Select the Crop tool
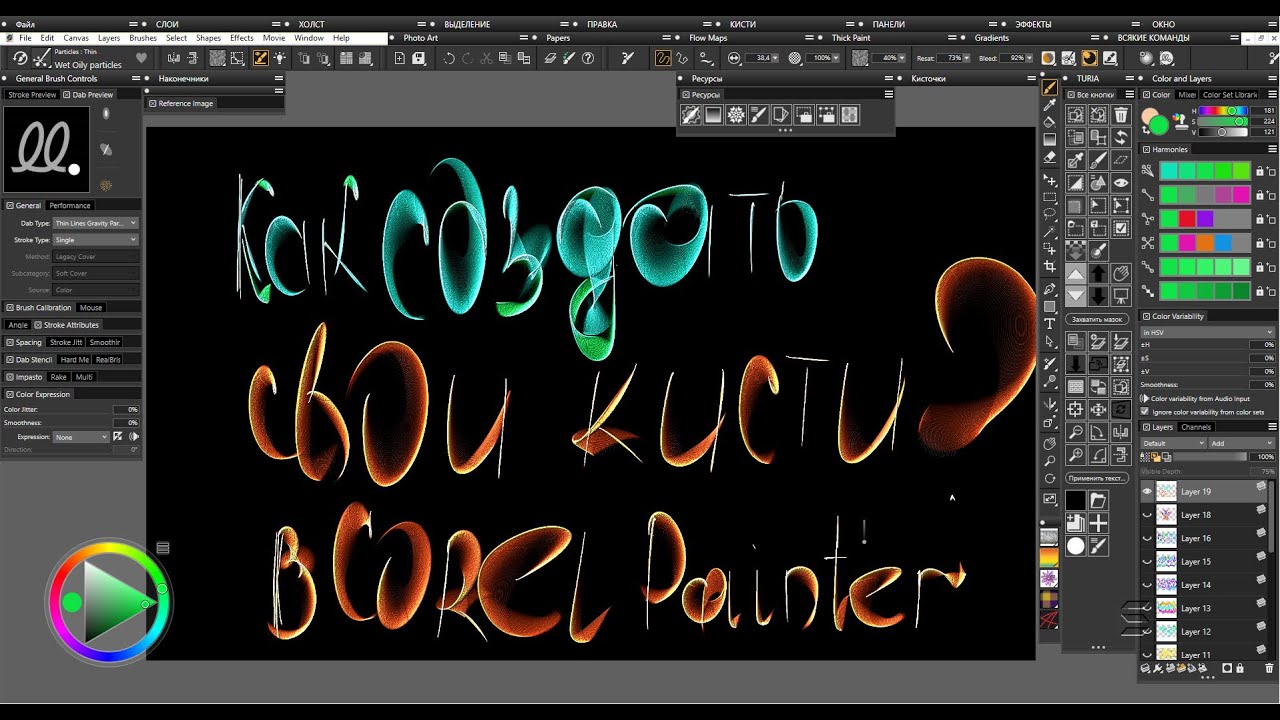This screenshot has width=1280, height=720. [x=1050, y=267]
